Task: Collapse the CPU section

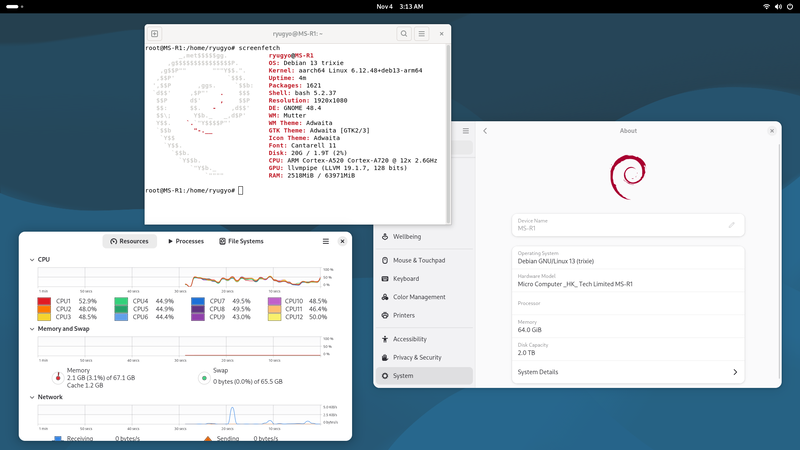Action: tap(32, 260)
